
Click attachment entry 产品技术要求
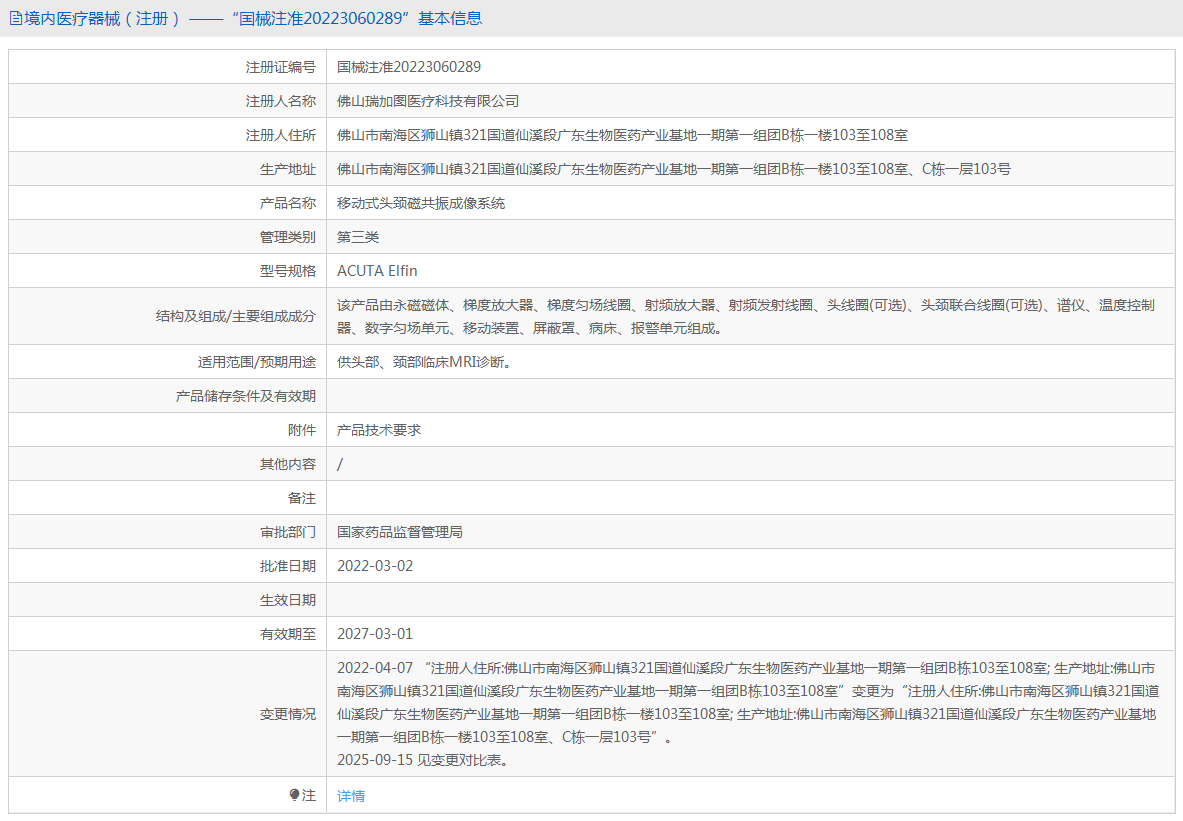(379, 430)
